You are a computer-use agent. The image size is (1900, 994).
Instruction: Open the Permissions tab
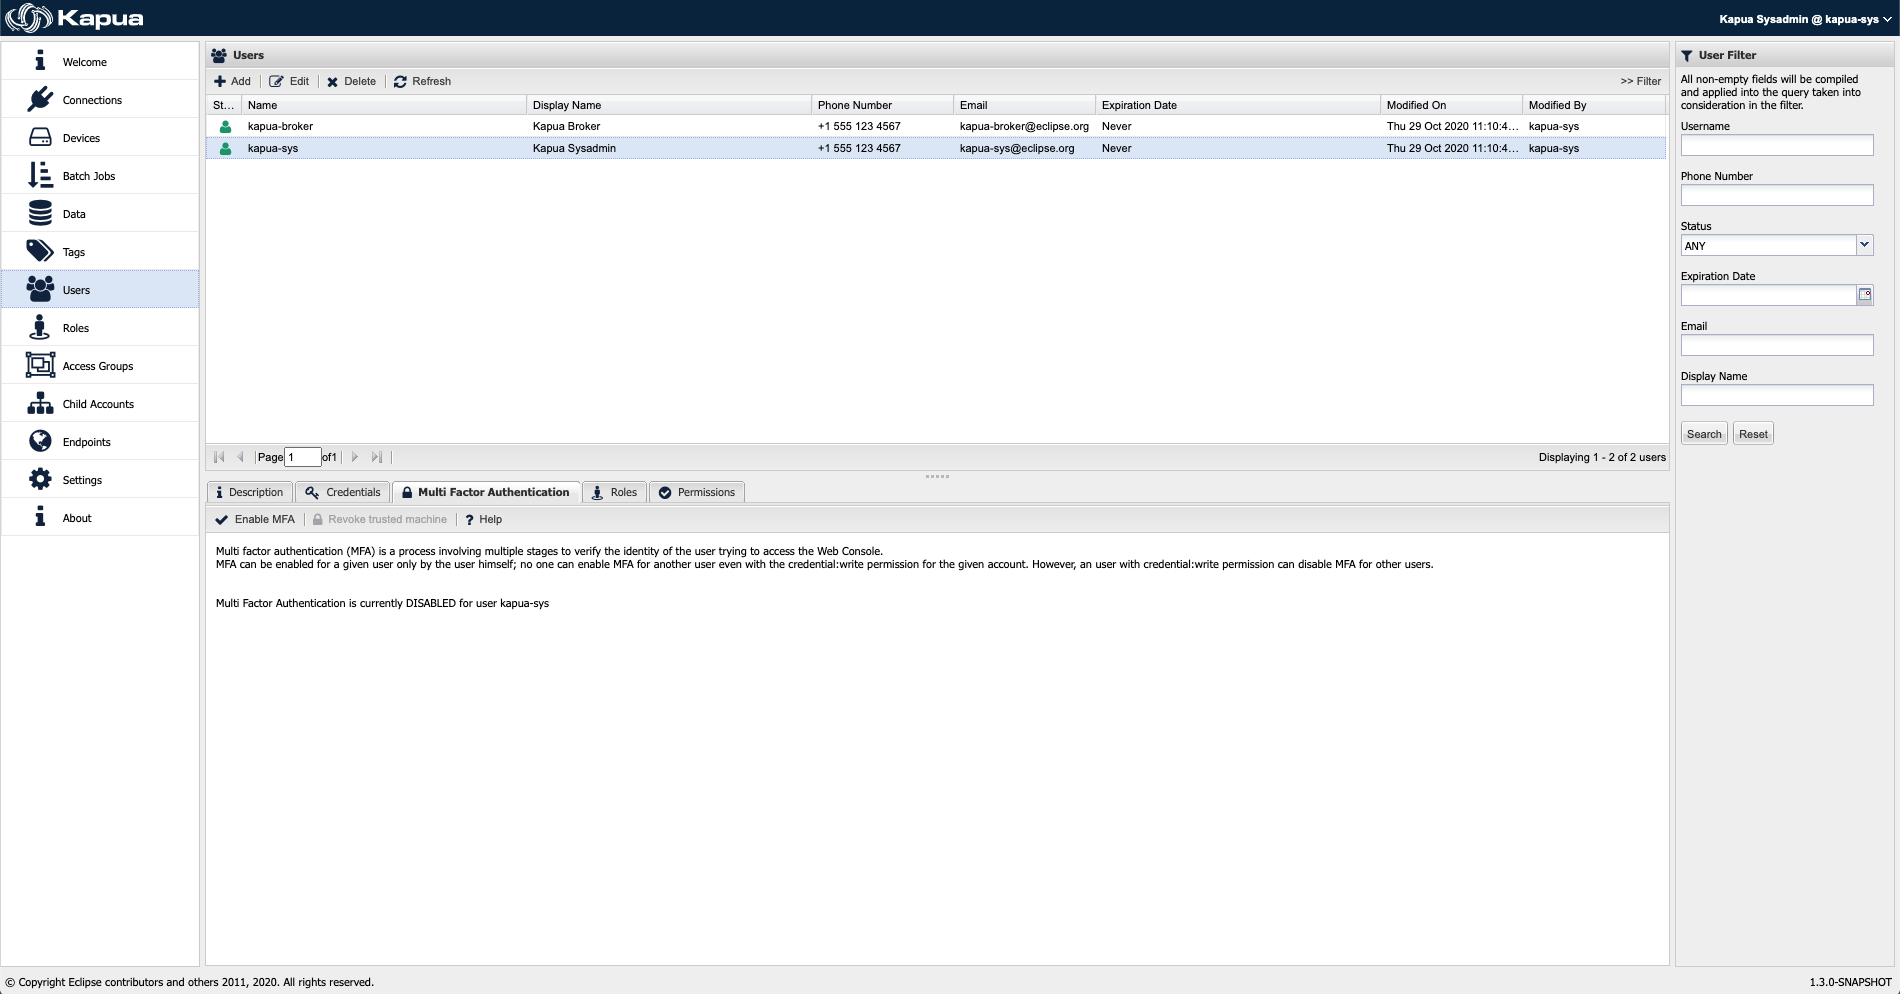click(x=697, y=492)
